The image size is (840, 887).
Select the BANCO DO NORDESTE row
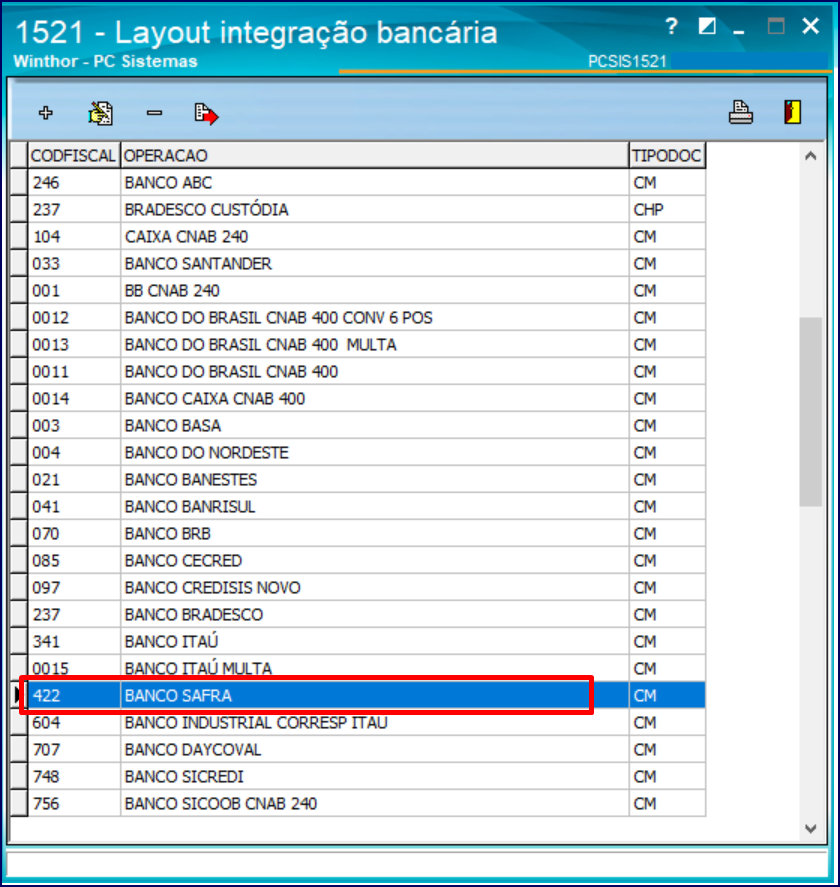point(367,453)
